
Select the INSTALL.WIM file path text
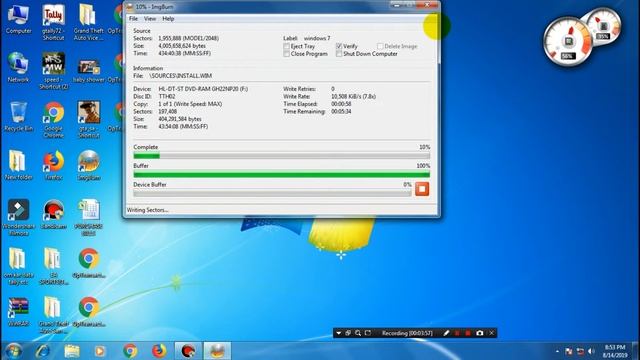(180, 76)
